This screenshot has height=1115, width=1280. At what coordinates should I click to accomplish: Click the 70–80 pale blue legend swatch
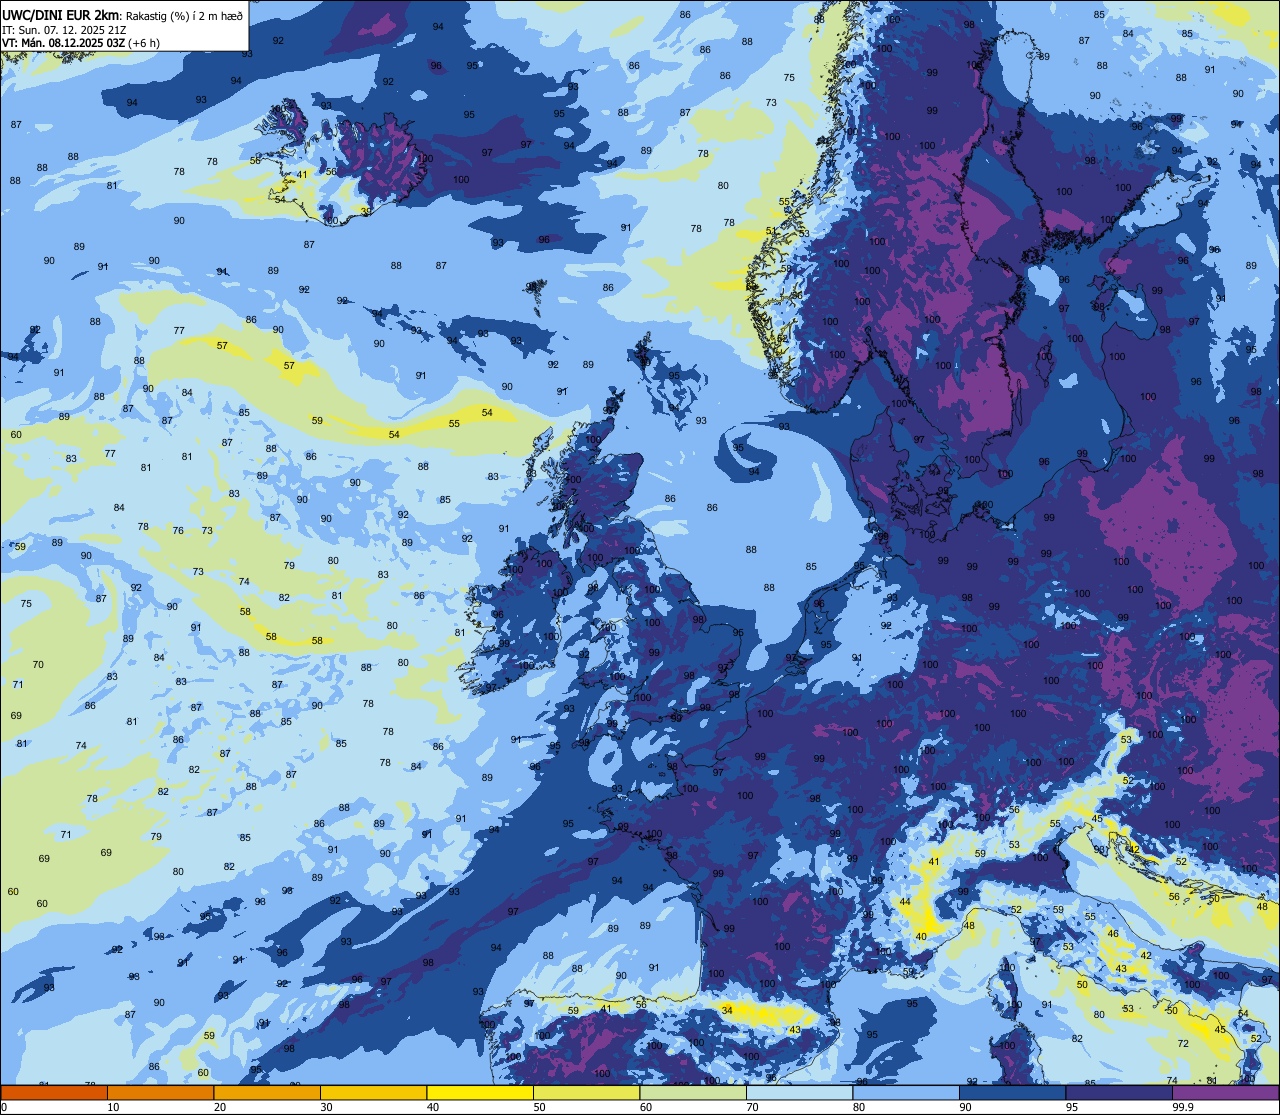click(799, 1092)
